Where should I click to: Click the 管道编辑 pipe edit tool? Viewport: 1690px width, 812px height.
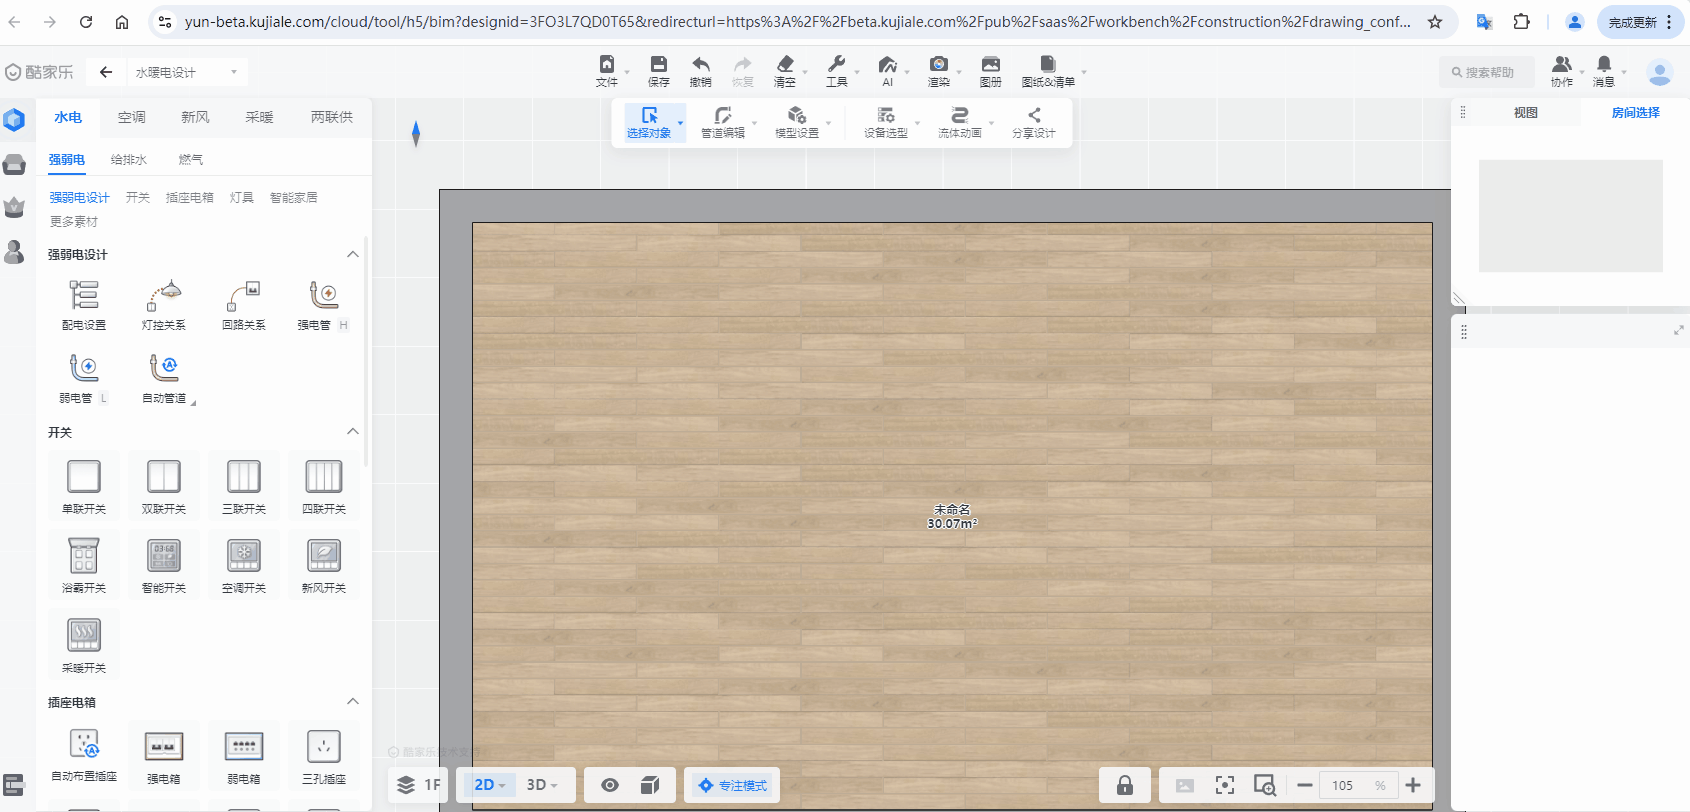coord(722,122)
